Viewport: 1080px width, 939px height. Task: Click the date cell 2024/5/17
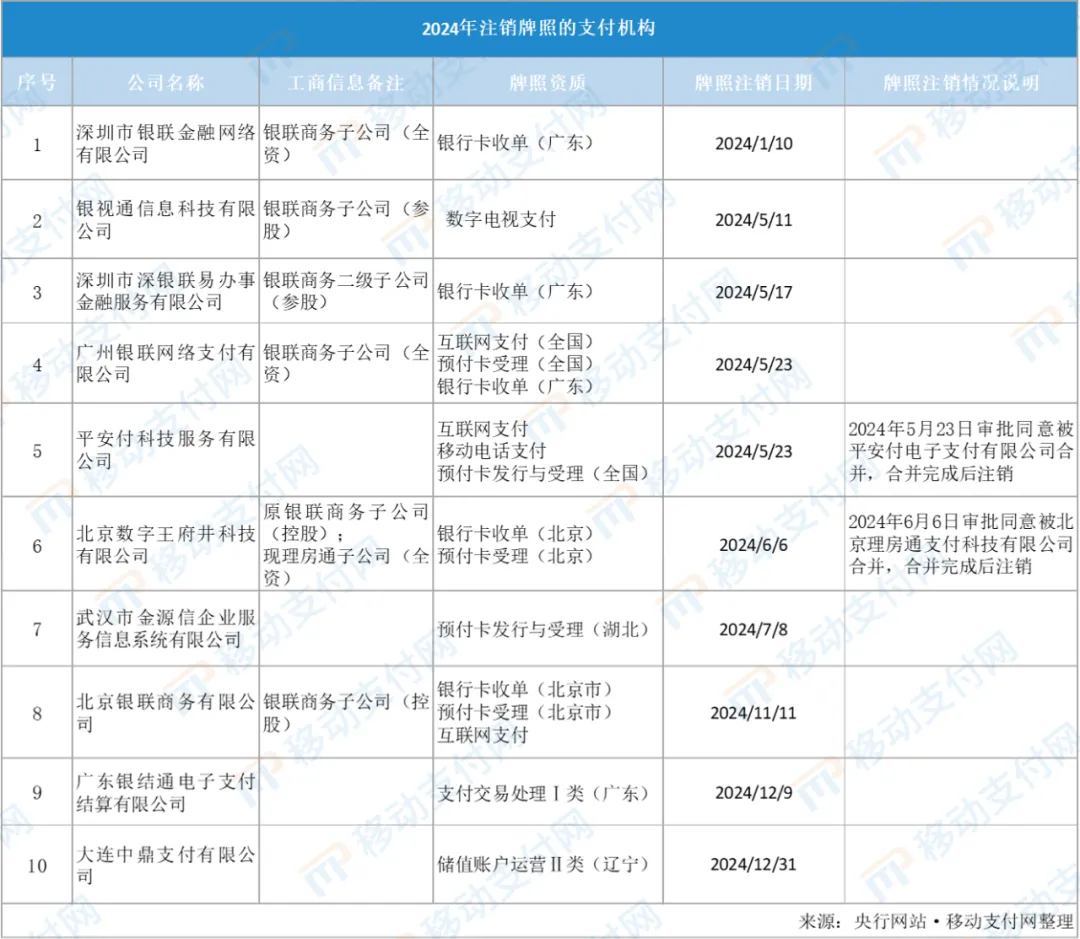pyautogui.click(x=754, y=292)
